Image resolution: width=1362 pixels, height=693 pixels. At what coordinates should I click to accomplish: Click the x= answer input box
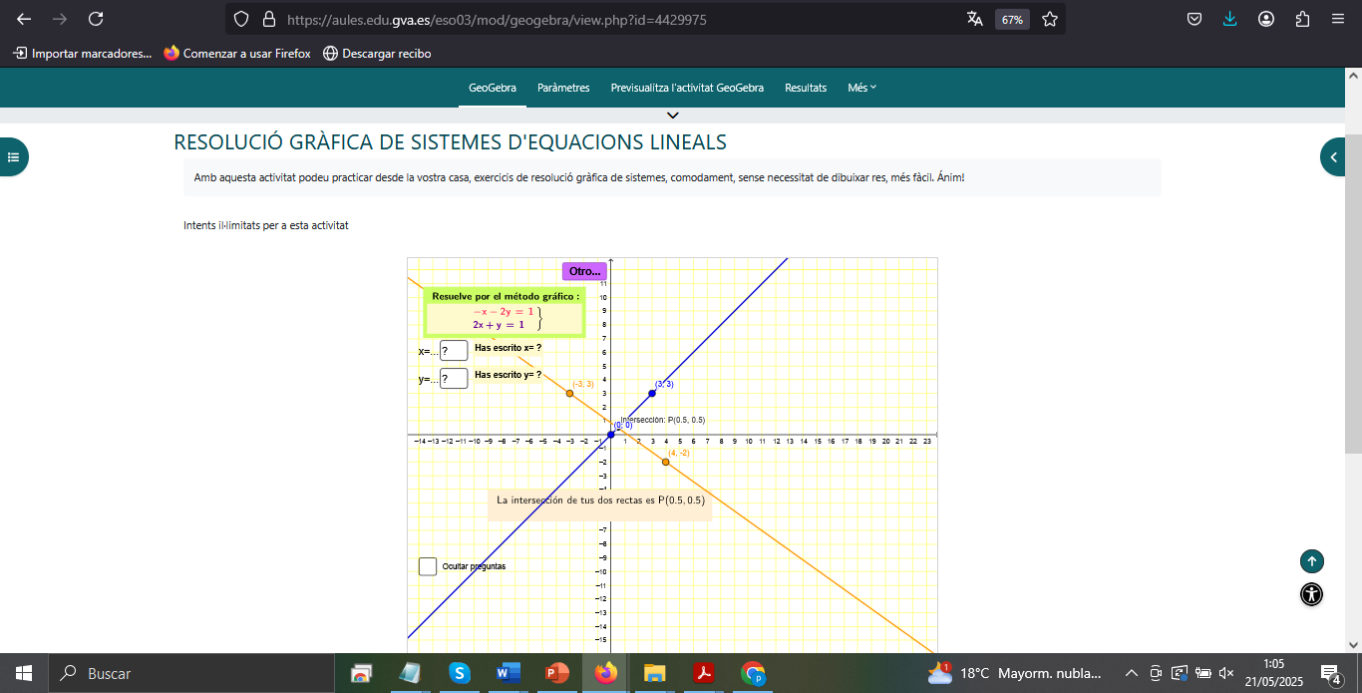454,351
